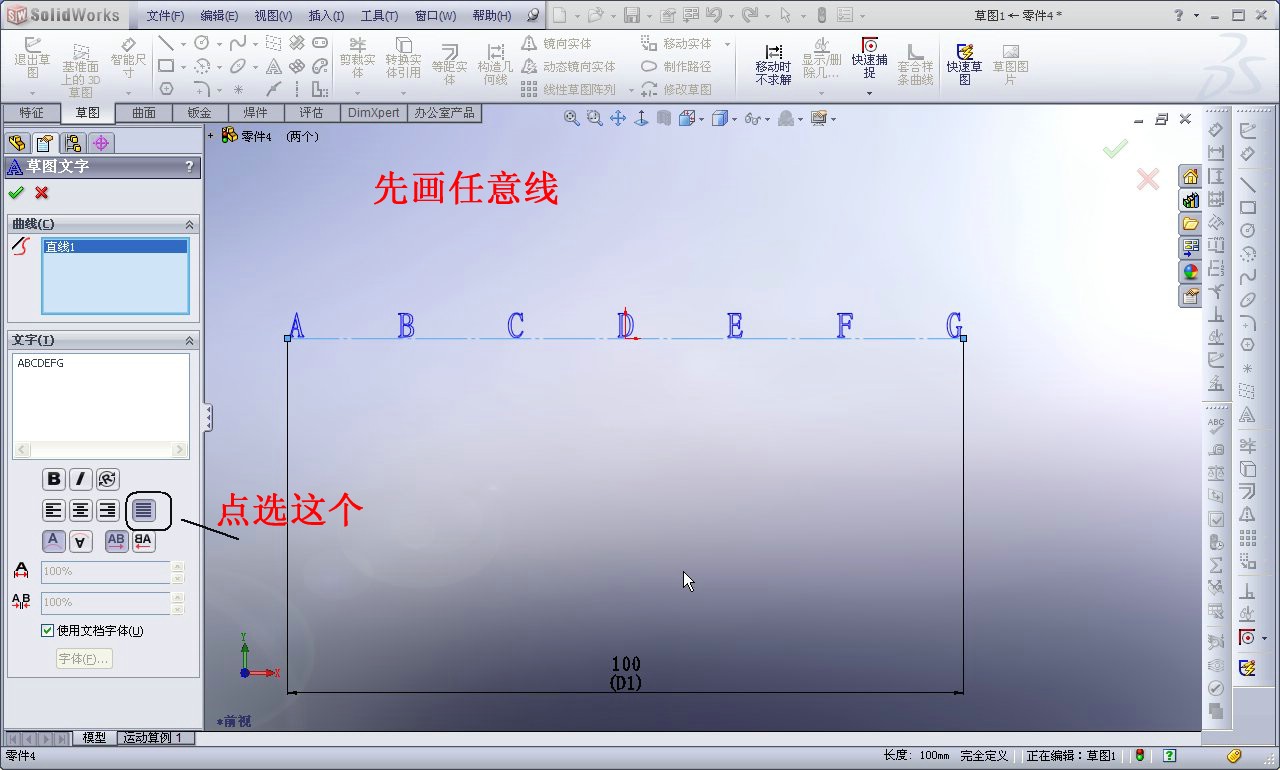Select the Sketch Fillet tool
The height and width of the screenshot is (770, 1280).
202,89
